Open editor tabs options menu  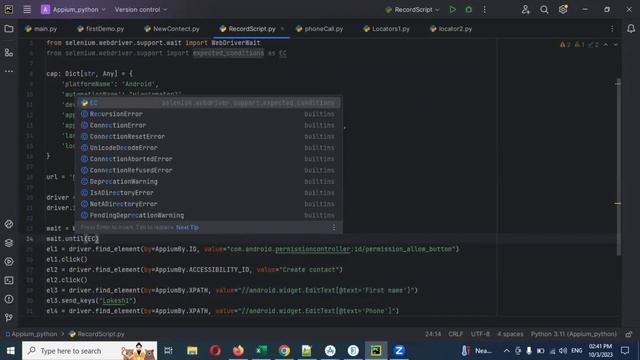(612, 29)
